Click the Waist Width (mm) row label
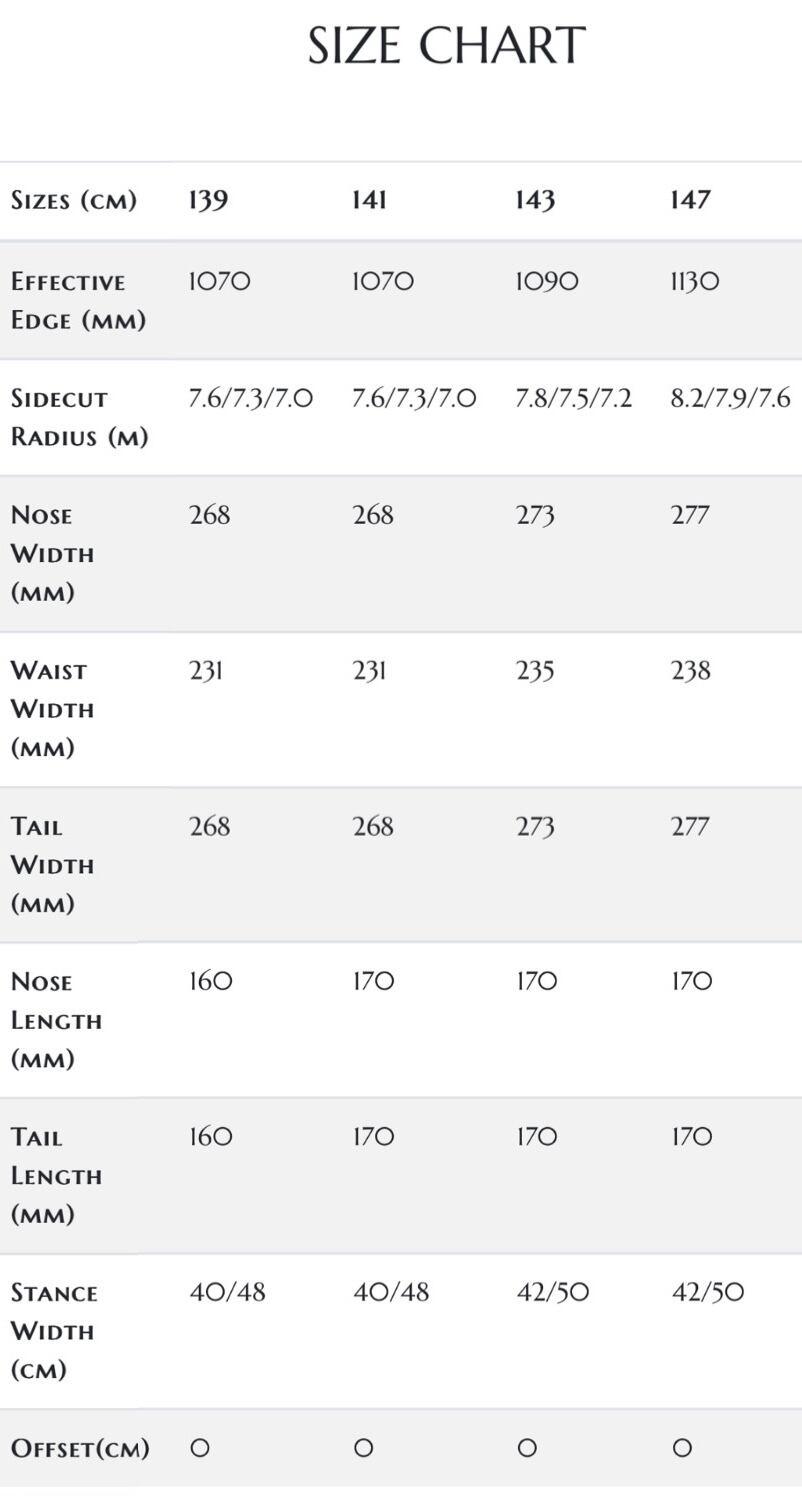Viewport: 802px width, 1509px height. pos(52,709)
